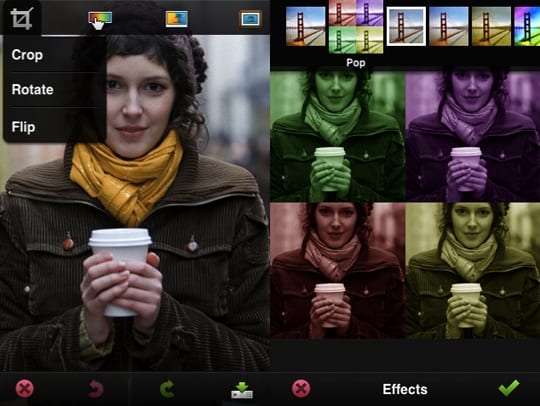Tap the green-tinted preview panel

(338, 136)
